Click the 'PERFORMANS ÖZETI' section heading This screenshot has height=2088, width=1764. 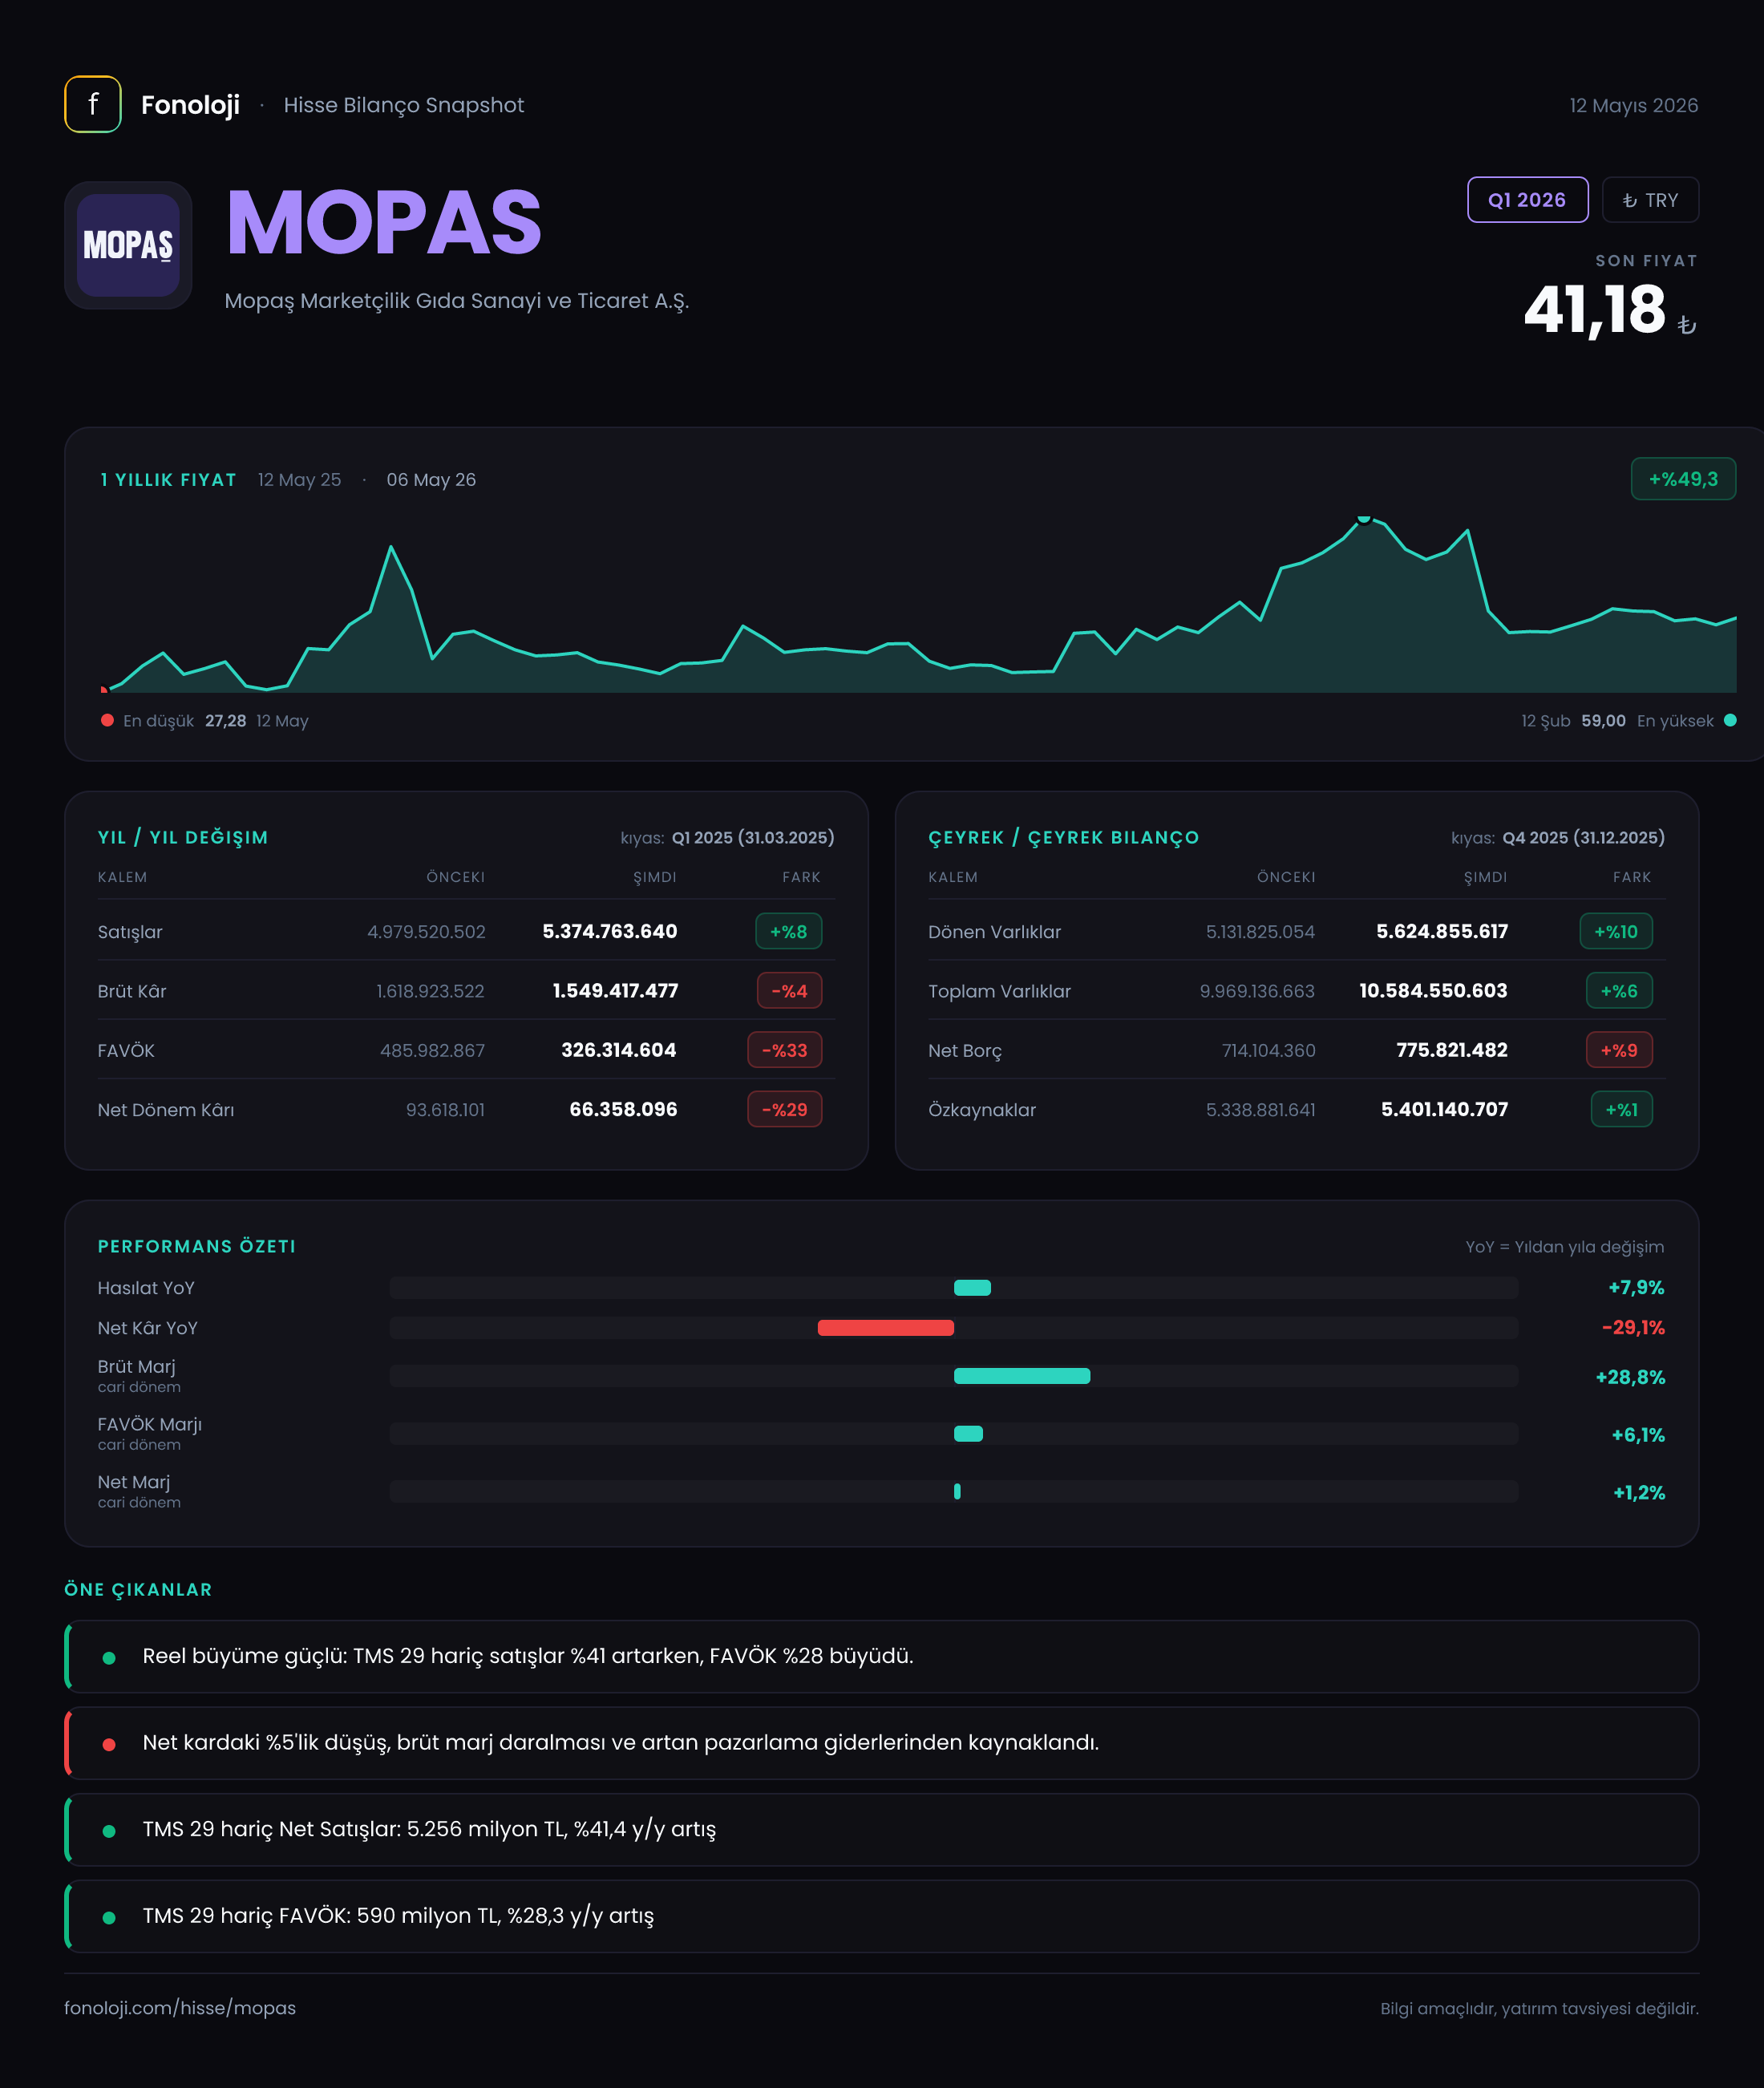click(x=197, y=1246)
